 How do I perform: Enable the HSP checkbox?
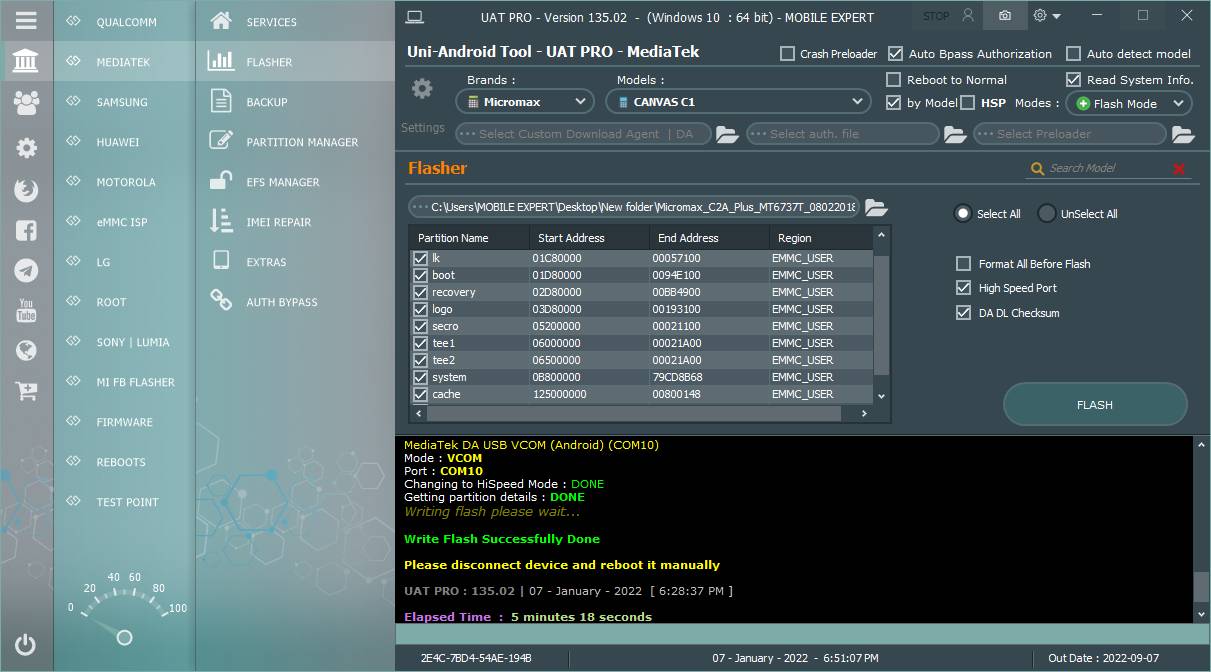967,103
